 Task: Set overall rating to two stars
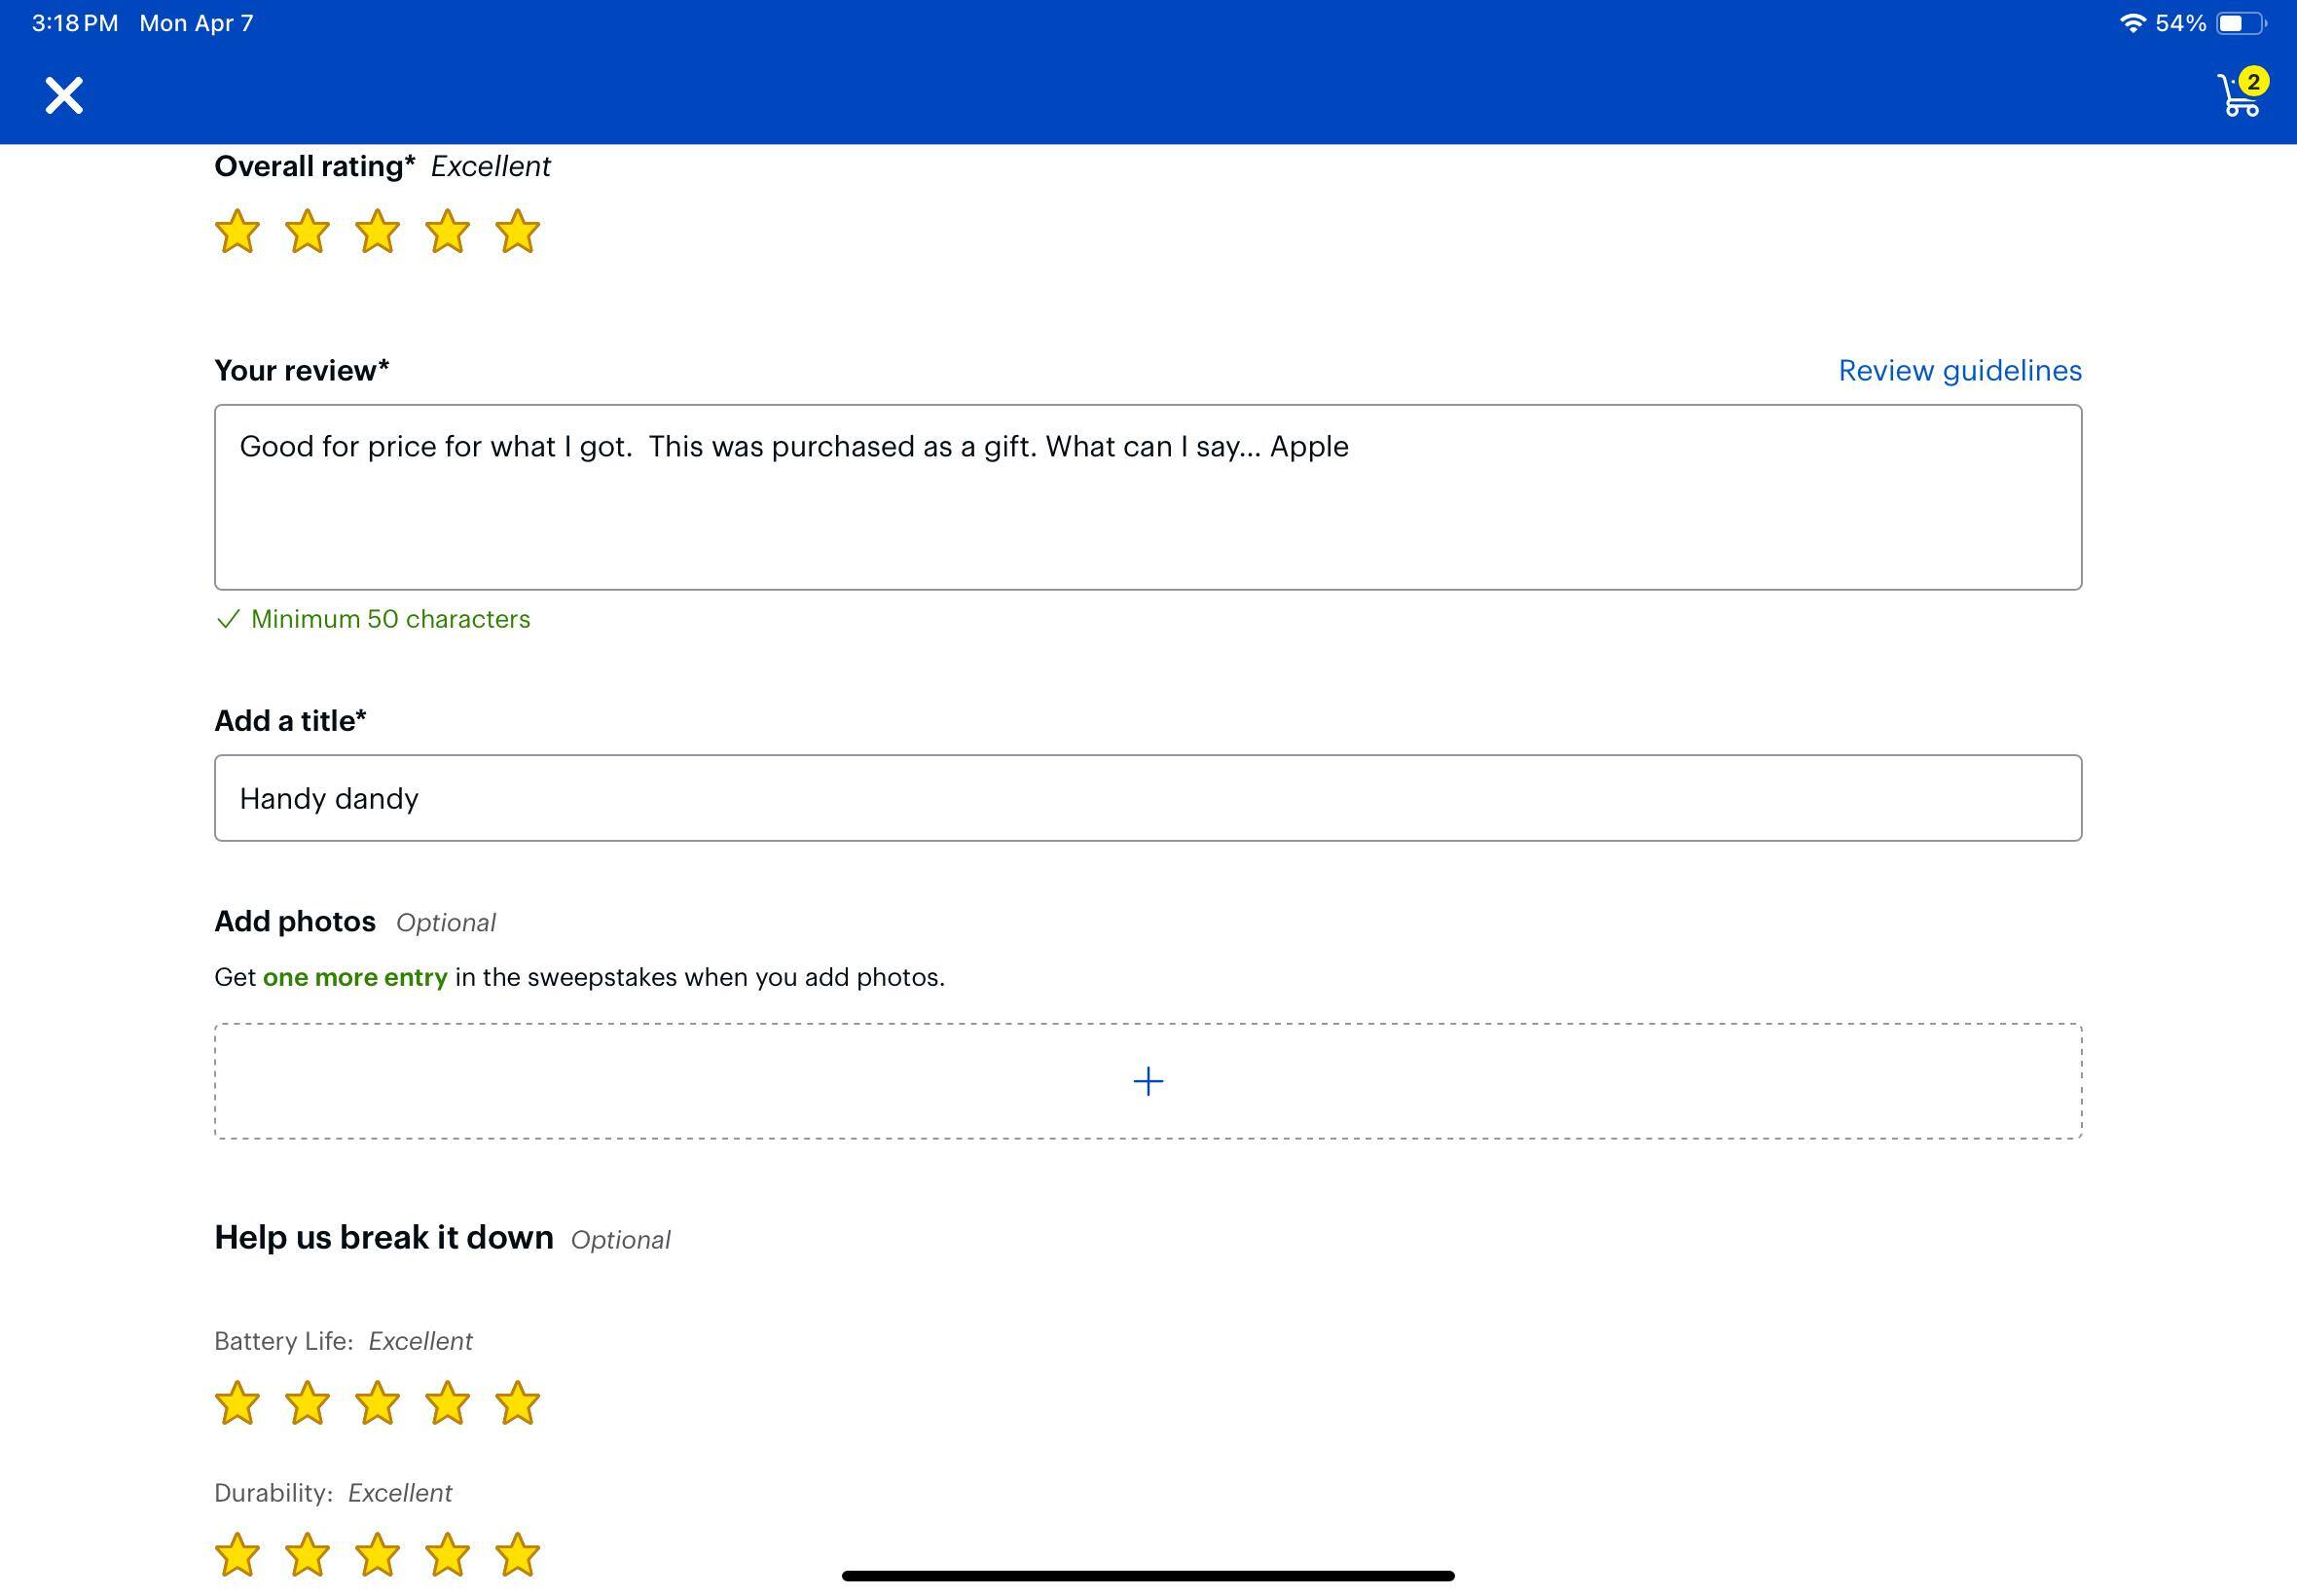click(x=307, y=232)
